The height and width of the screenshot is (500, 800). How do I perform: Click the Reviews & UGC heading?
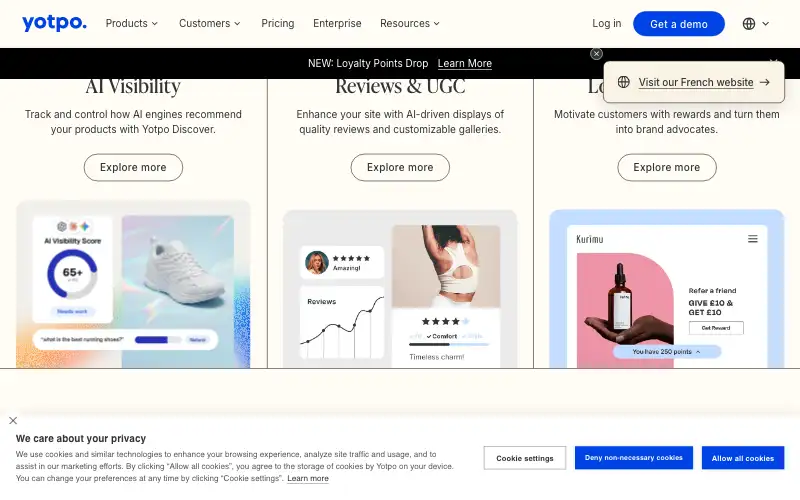click(400, 86)
